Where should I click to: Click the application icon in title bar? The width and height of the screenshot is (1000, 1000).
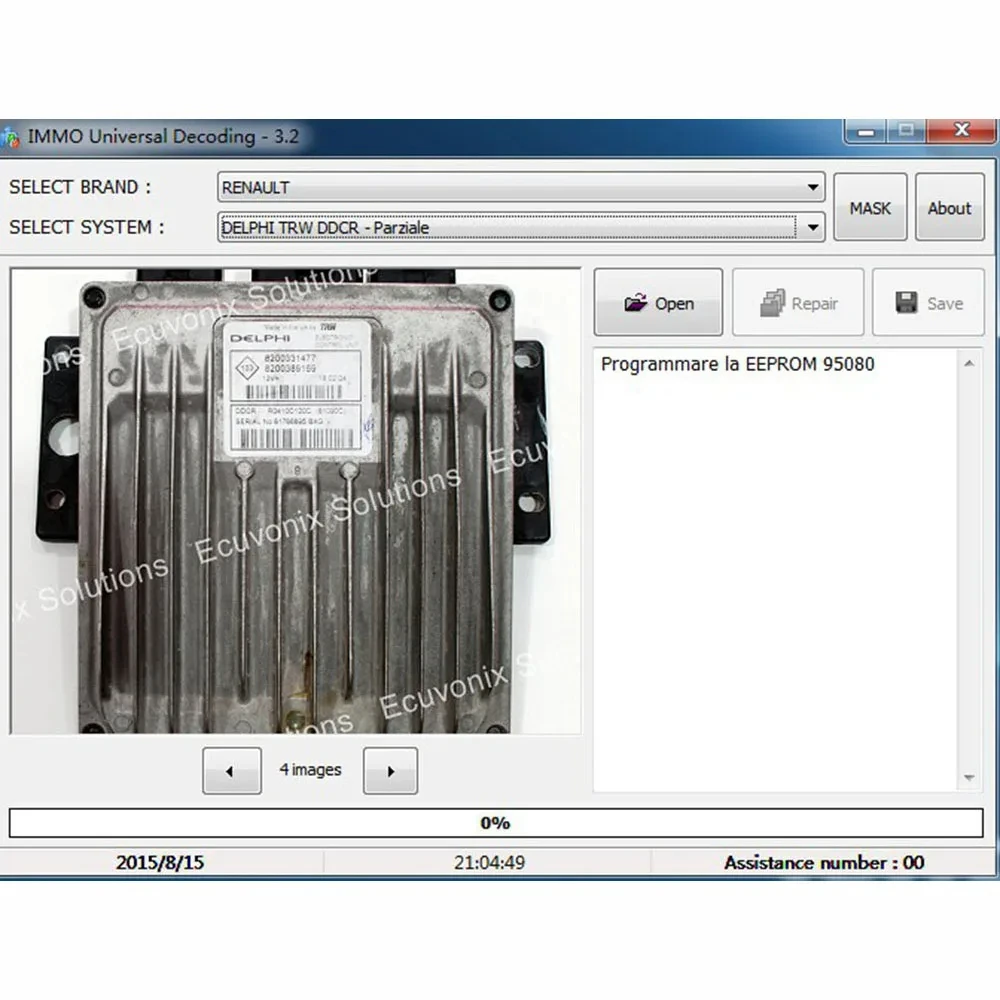[10, 136]
